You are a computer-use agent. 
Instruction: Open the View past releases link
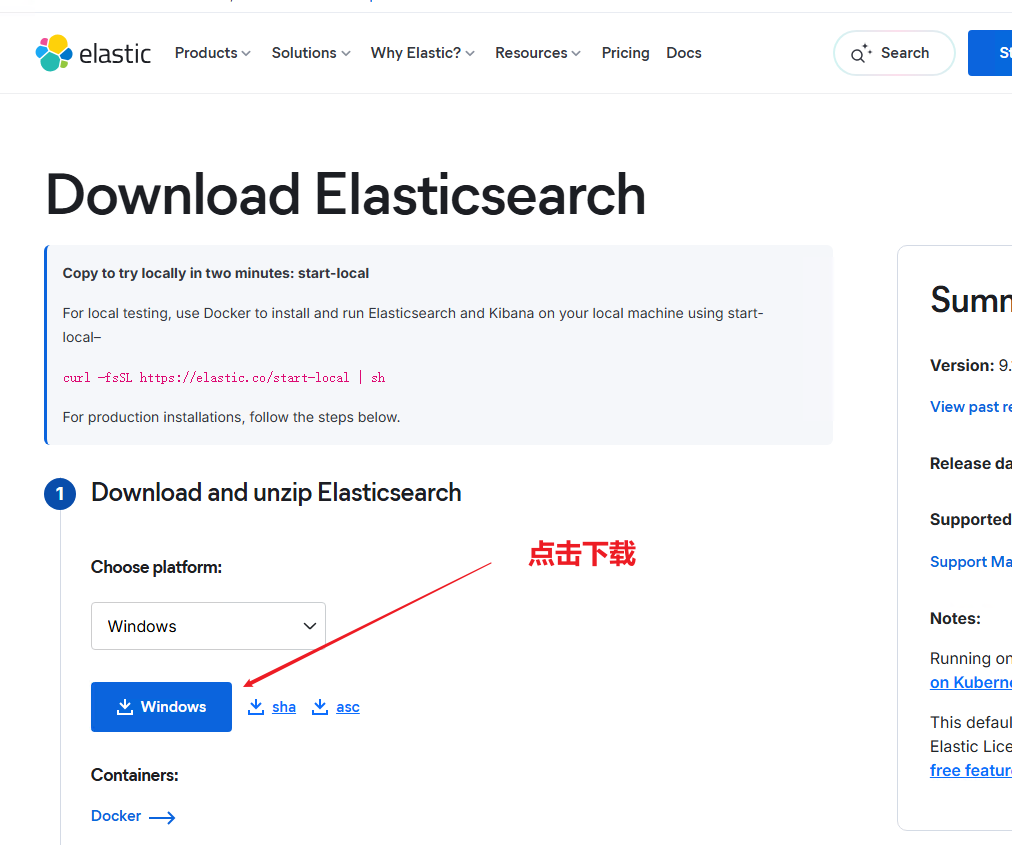click(971, 407)
